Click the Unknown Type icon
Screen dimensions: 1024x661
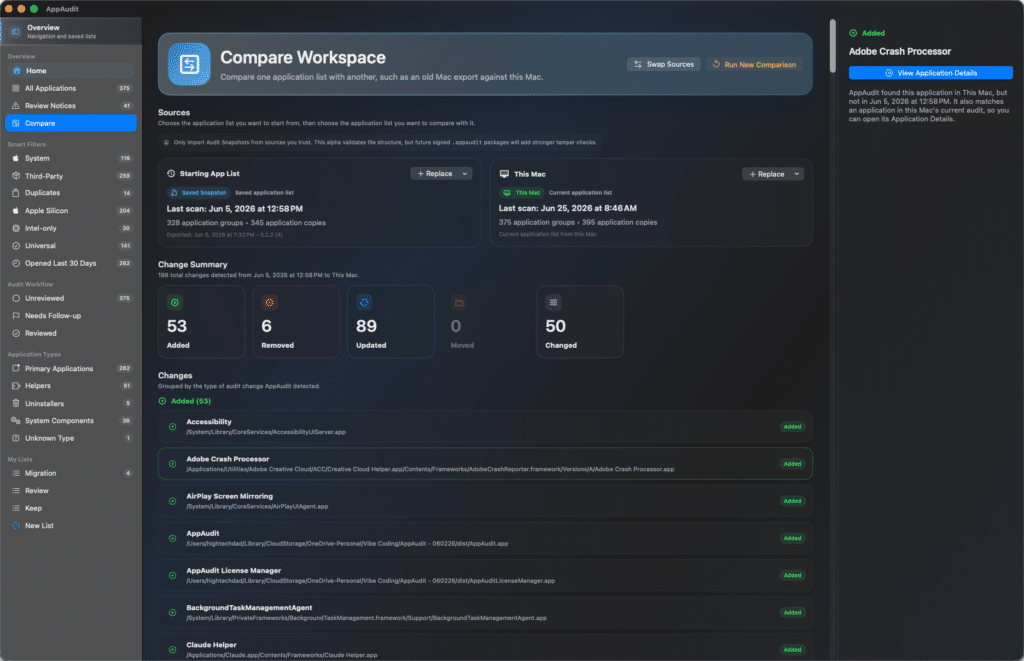pyautogui.click(x=16, y=438)
